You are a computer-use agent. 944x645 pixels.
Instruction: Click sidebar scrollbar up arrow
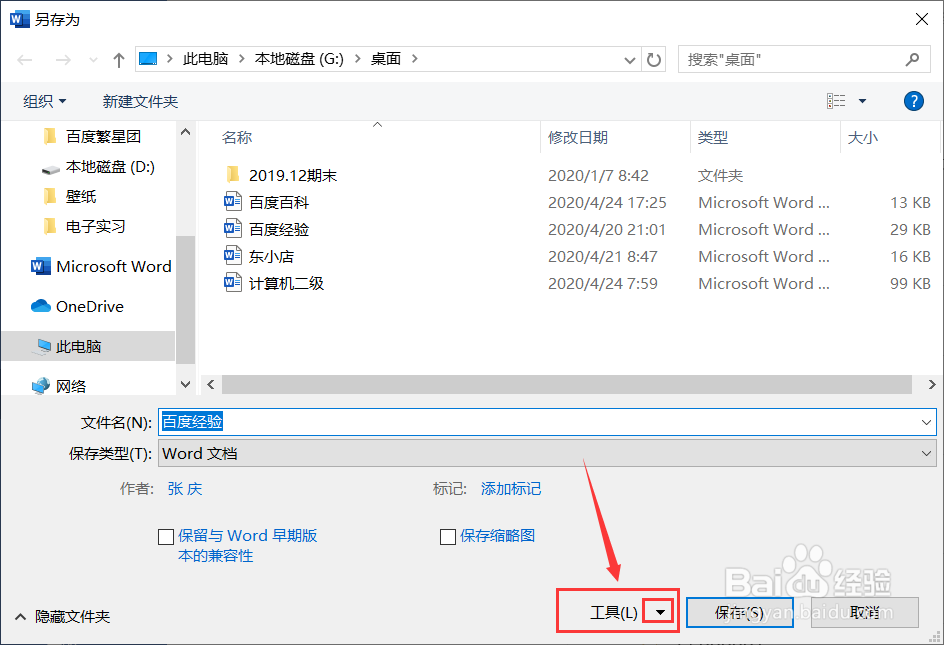coord(185,132)
